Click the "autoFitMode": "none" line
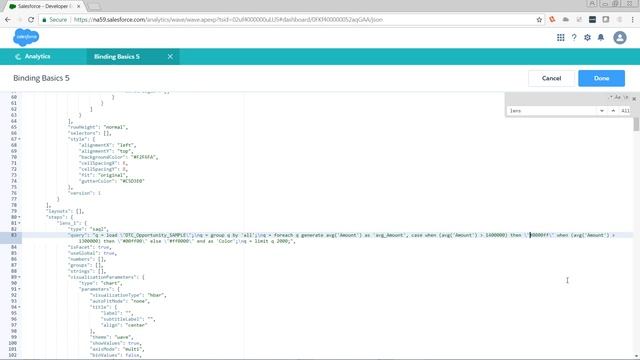Image resolution: width=640 pixels, height=360 pixels. click(x=120, y=301)
